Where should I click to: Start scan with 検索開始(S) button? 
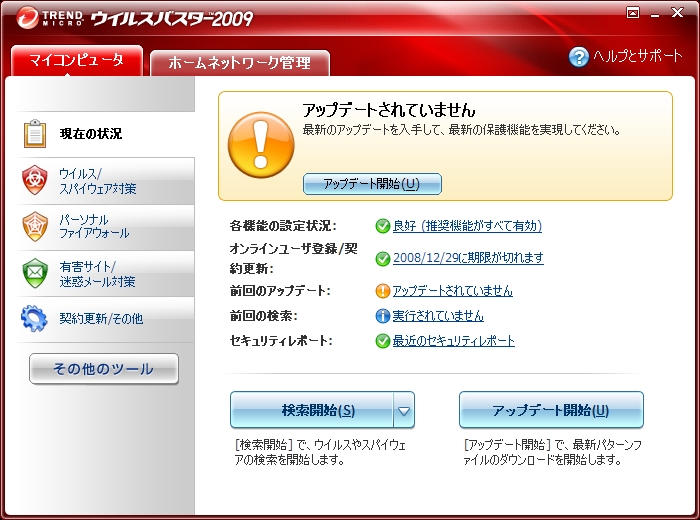(x=312, y=410)
